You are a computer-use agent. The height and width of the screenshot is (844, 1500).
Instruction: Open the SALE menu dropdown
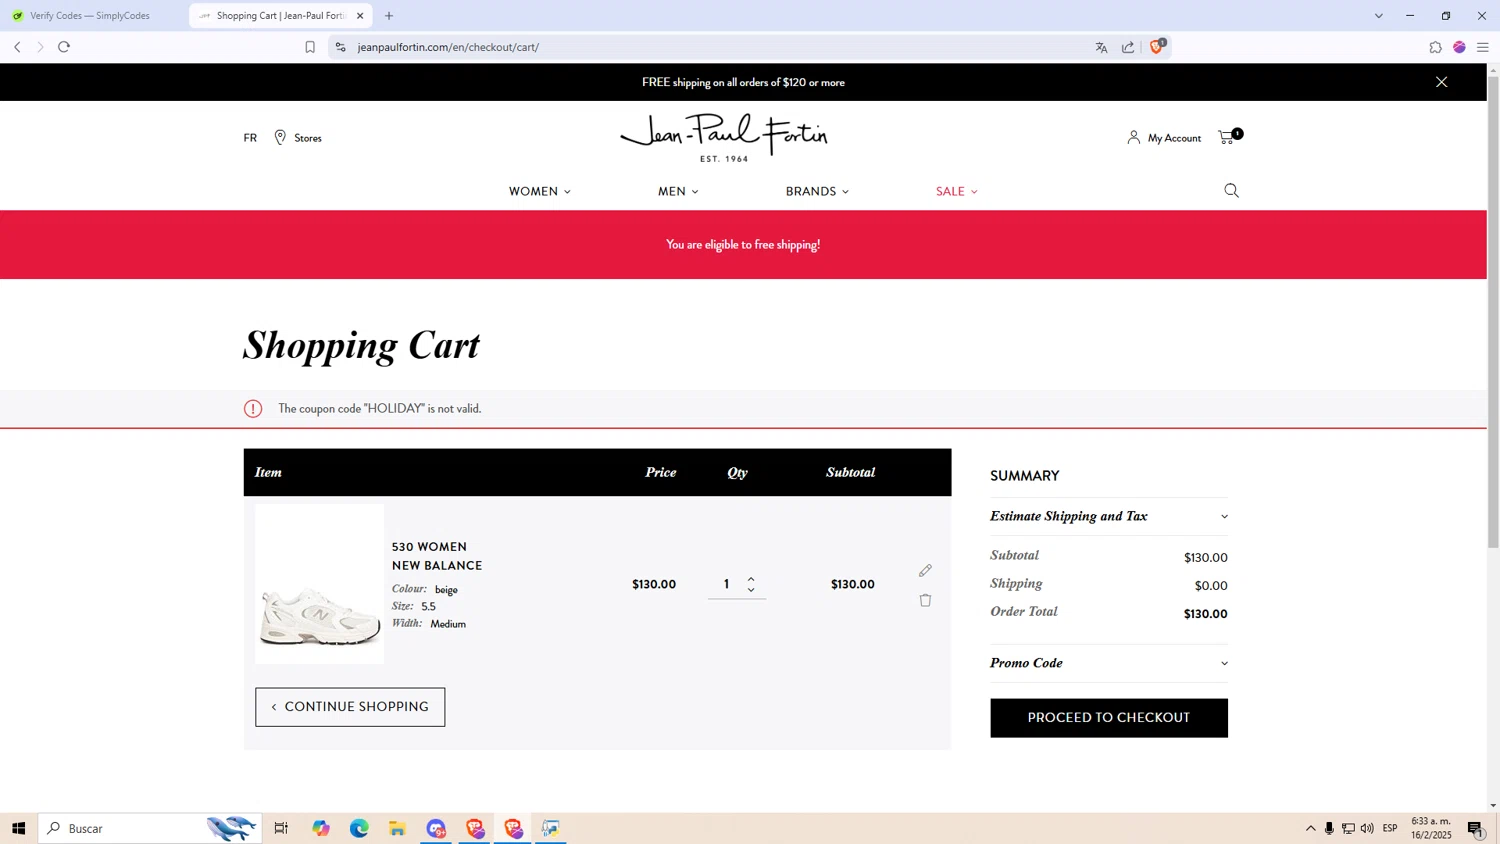coord(956,191)
